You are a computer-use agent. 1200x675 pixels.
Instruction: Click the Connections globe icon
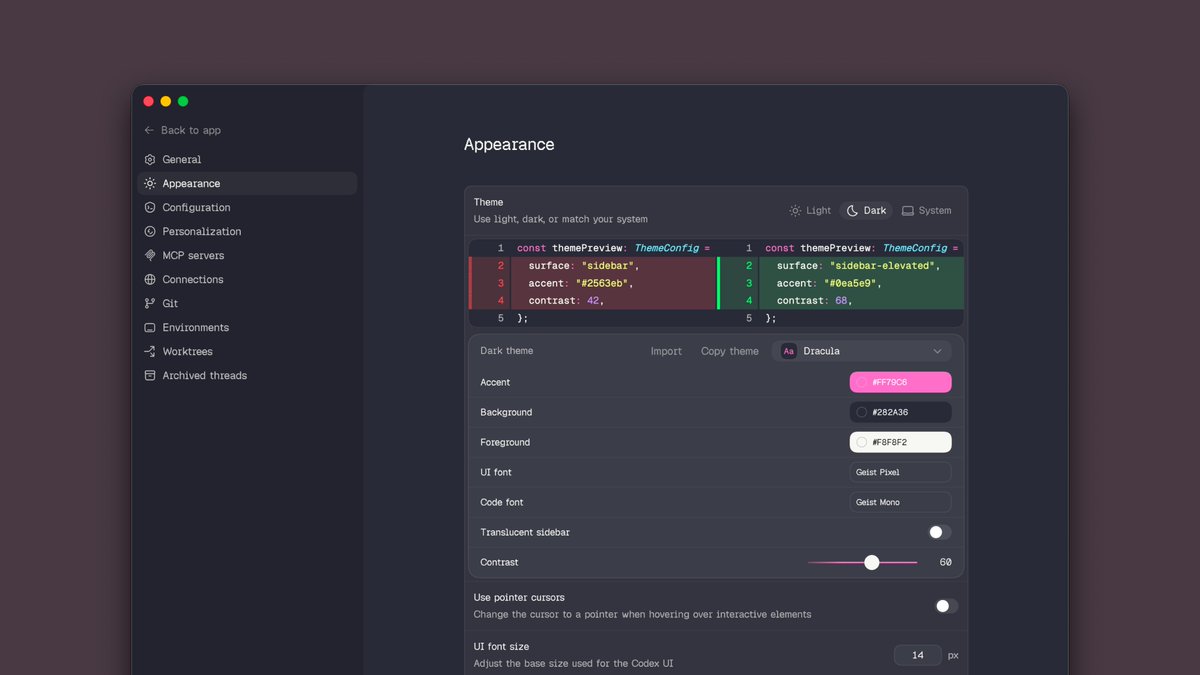tap(150, 280)
